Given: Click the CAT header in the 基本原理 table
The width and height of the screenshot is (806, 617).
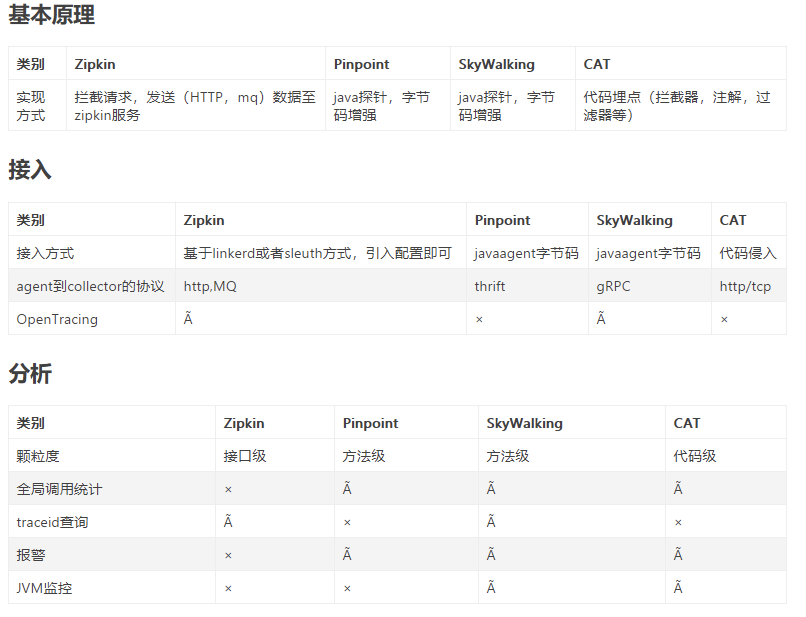Looking at the screenshot, I should tap(597, 64).
